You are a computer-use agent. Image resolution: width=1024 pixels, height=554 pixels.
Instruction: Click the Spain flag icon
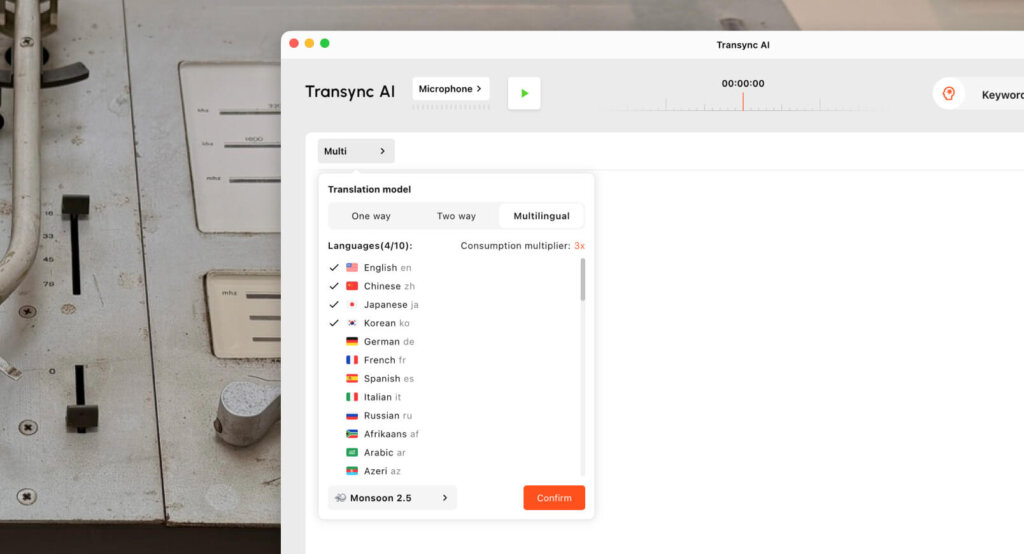pos(352,378)
